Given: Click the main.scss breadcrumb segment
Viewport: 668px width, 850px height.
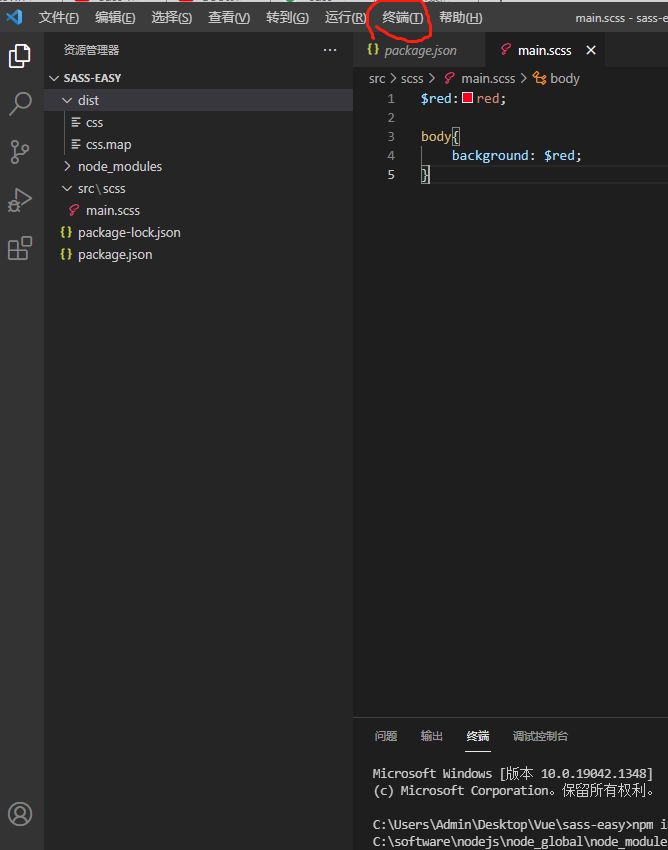Looking at the screenshot, I should click(488, 79).
